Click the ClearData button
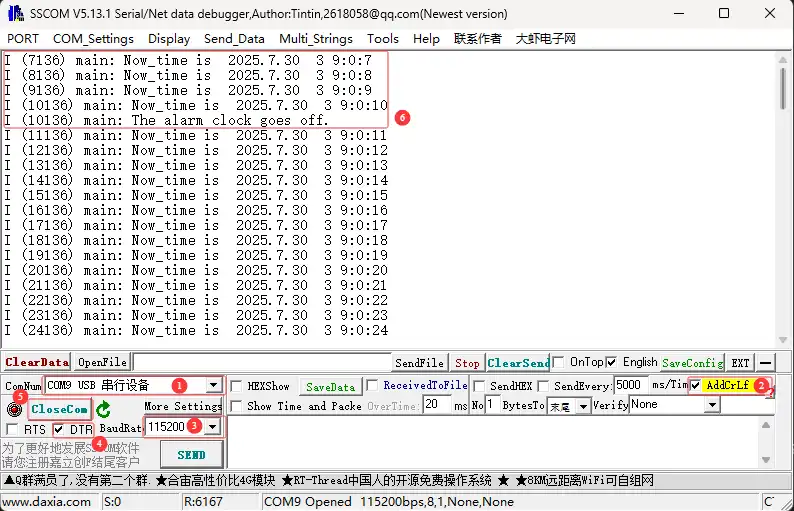Viewport: 794px width, 511px height. coord(37,362)
